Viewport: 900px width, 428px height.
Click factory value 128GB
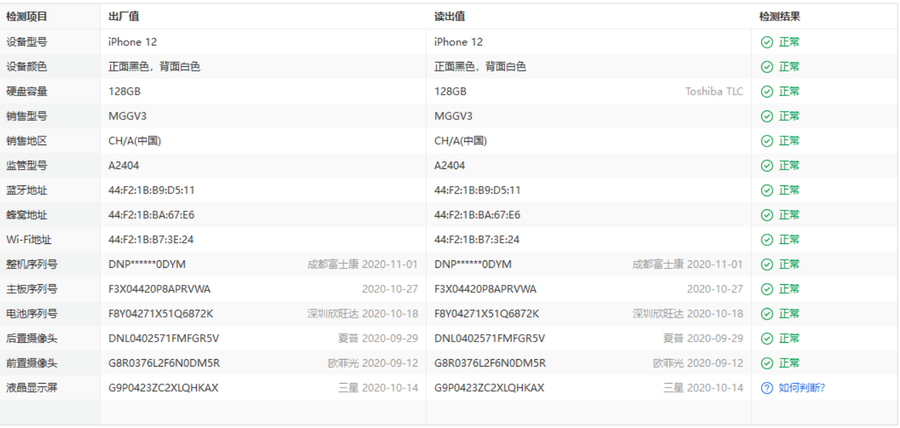point(125,91)
